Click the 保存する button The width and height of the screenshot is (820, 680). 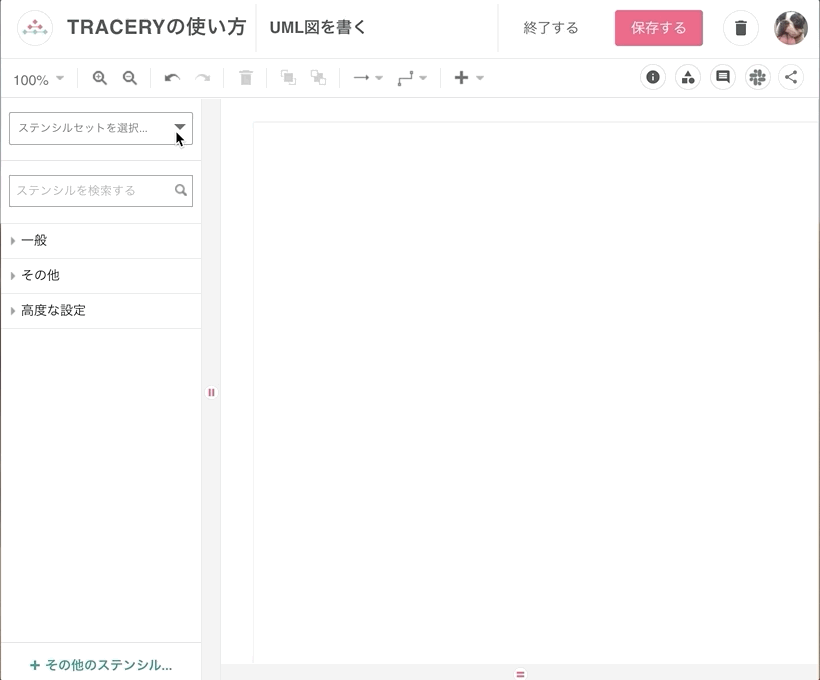click(658, 28)
